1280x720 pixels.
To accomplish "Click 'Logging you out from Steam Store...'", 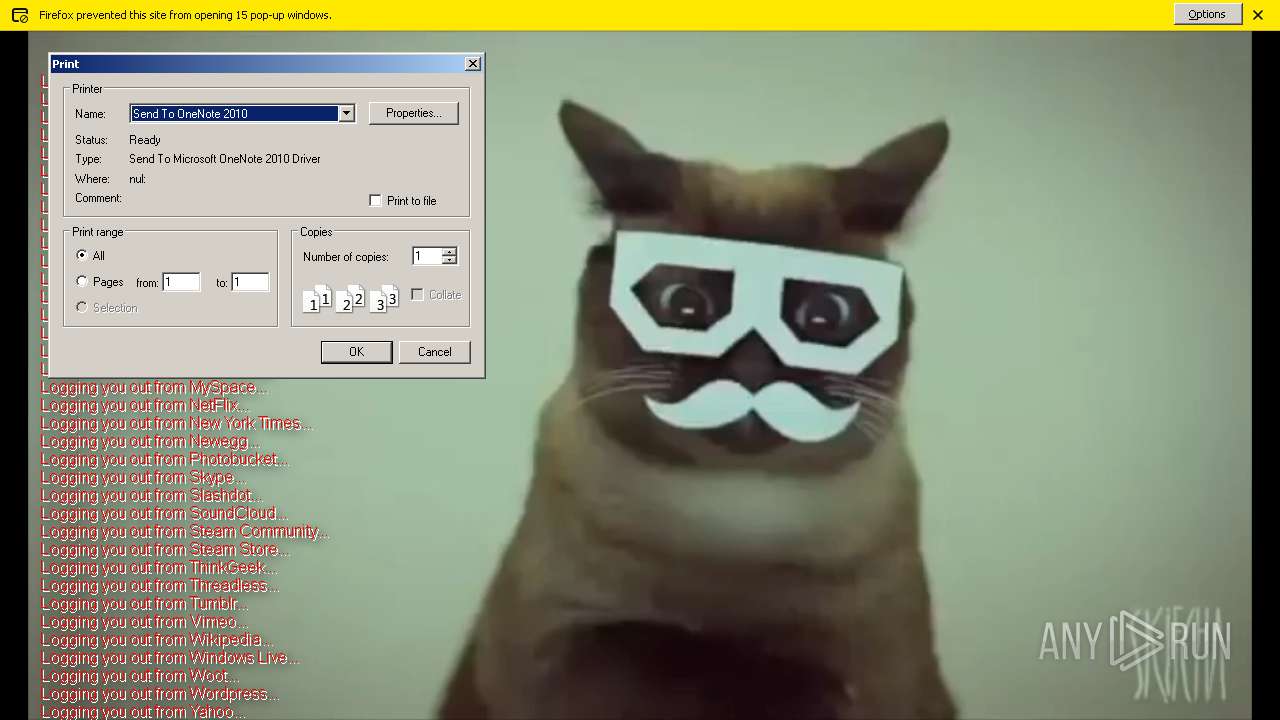I will pos(165,549).
